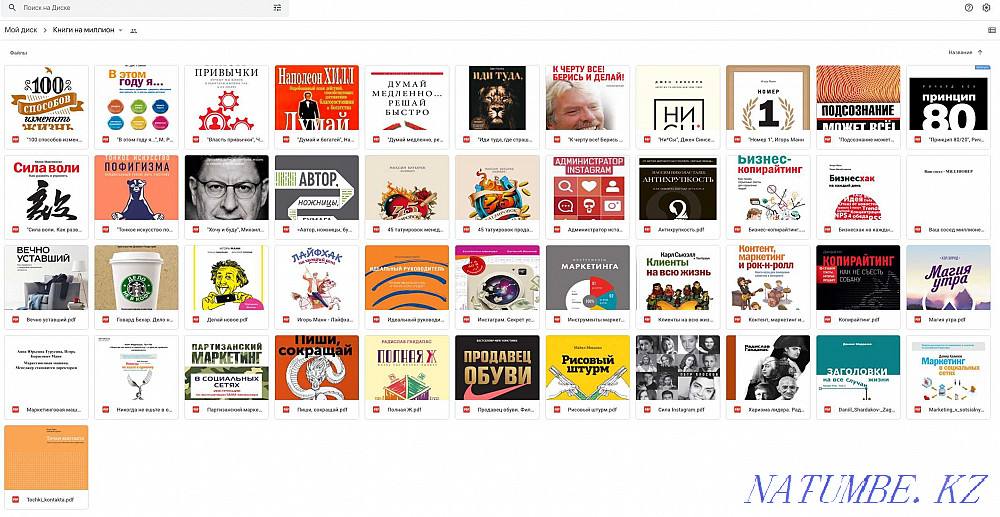Select the Идеальный руководитель cover thumbnail
The width and height of the screenshot is (1000, 517).
point(407,278)
